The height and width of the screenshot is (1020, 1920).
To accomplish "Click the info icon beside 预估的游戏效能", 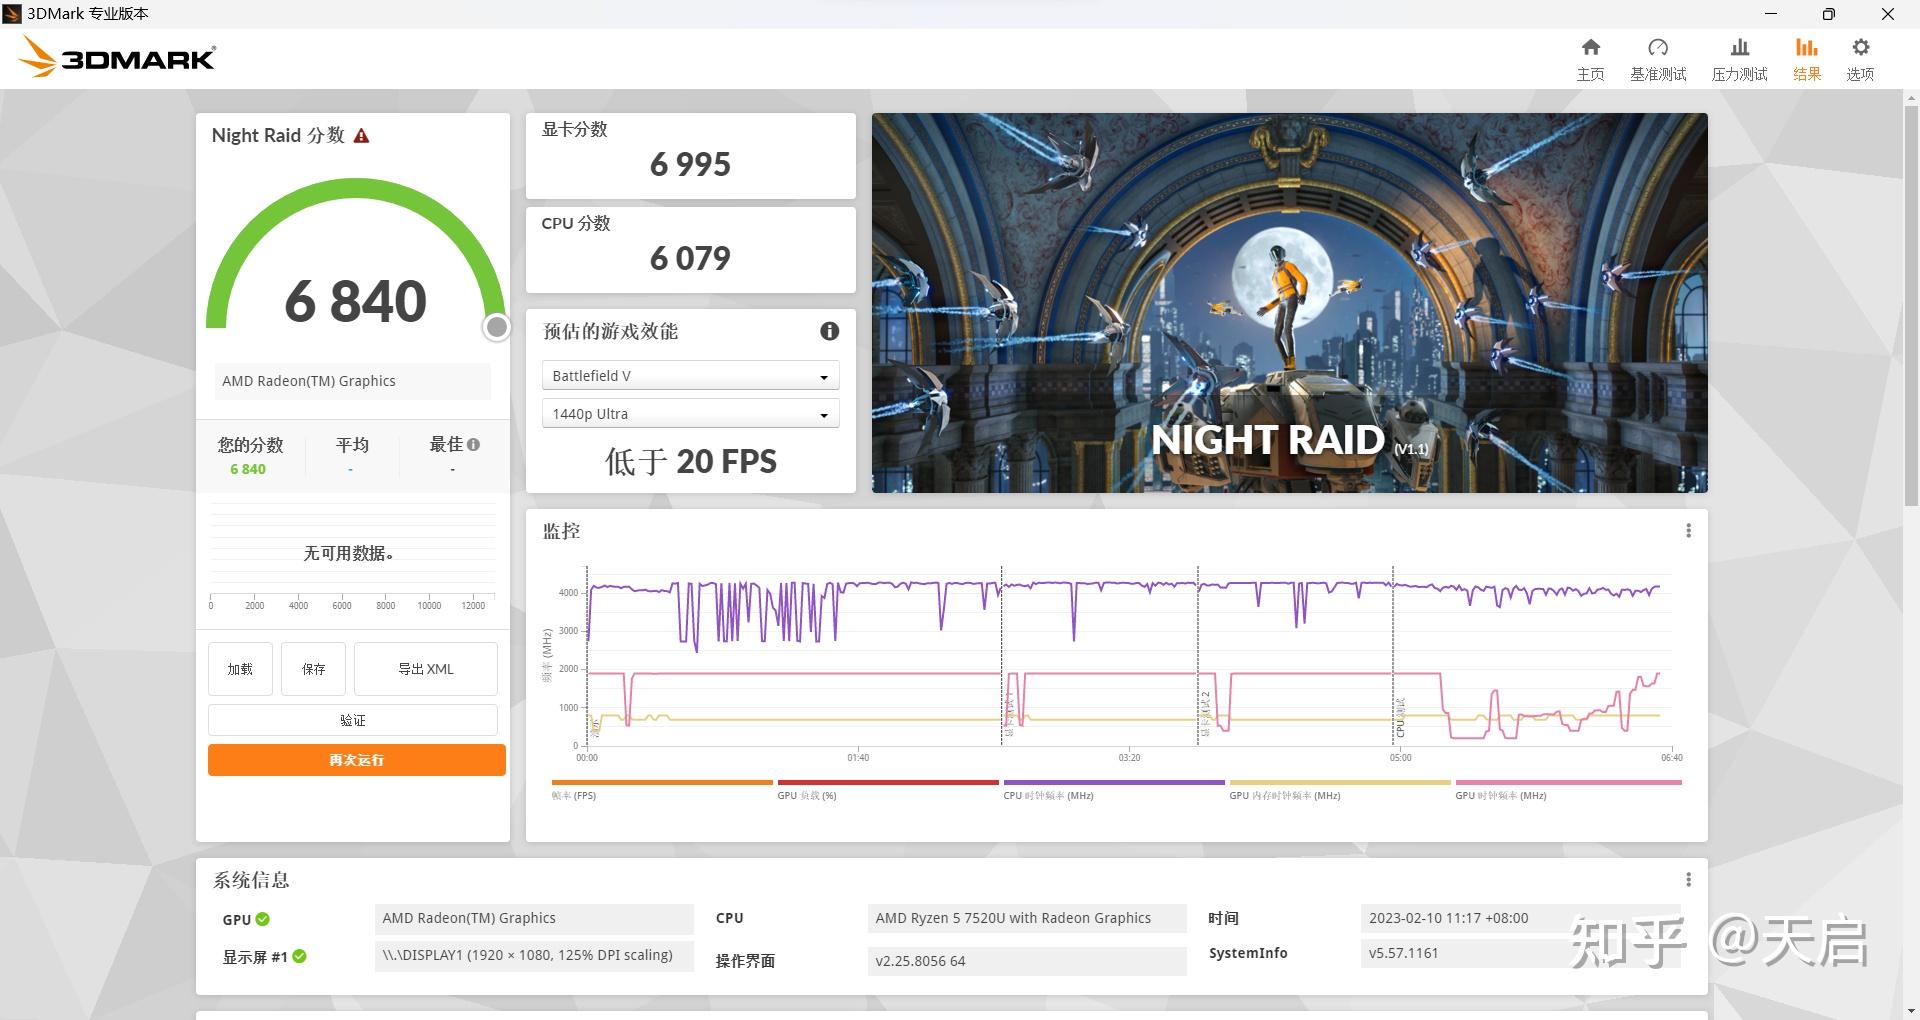I will [x=829, y=331].
